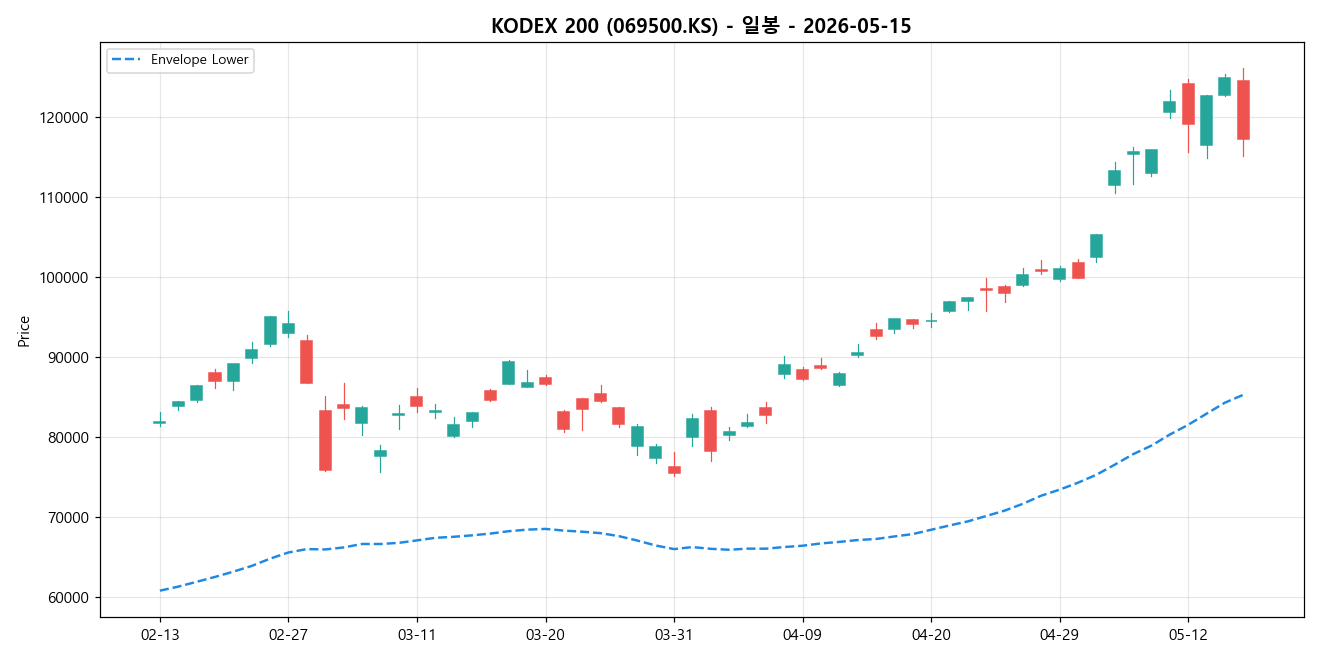Click the Envelope Lower legend label
The height and width of the screenshot is (660, 1320).
pyautogui.click(x=199, y=60)
